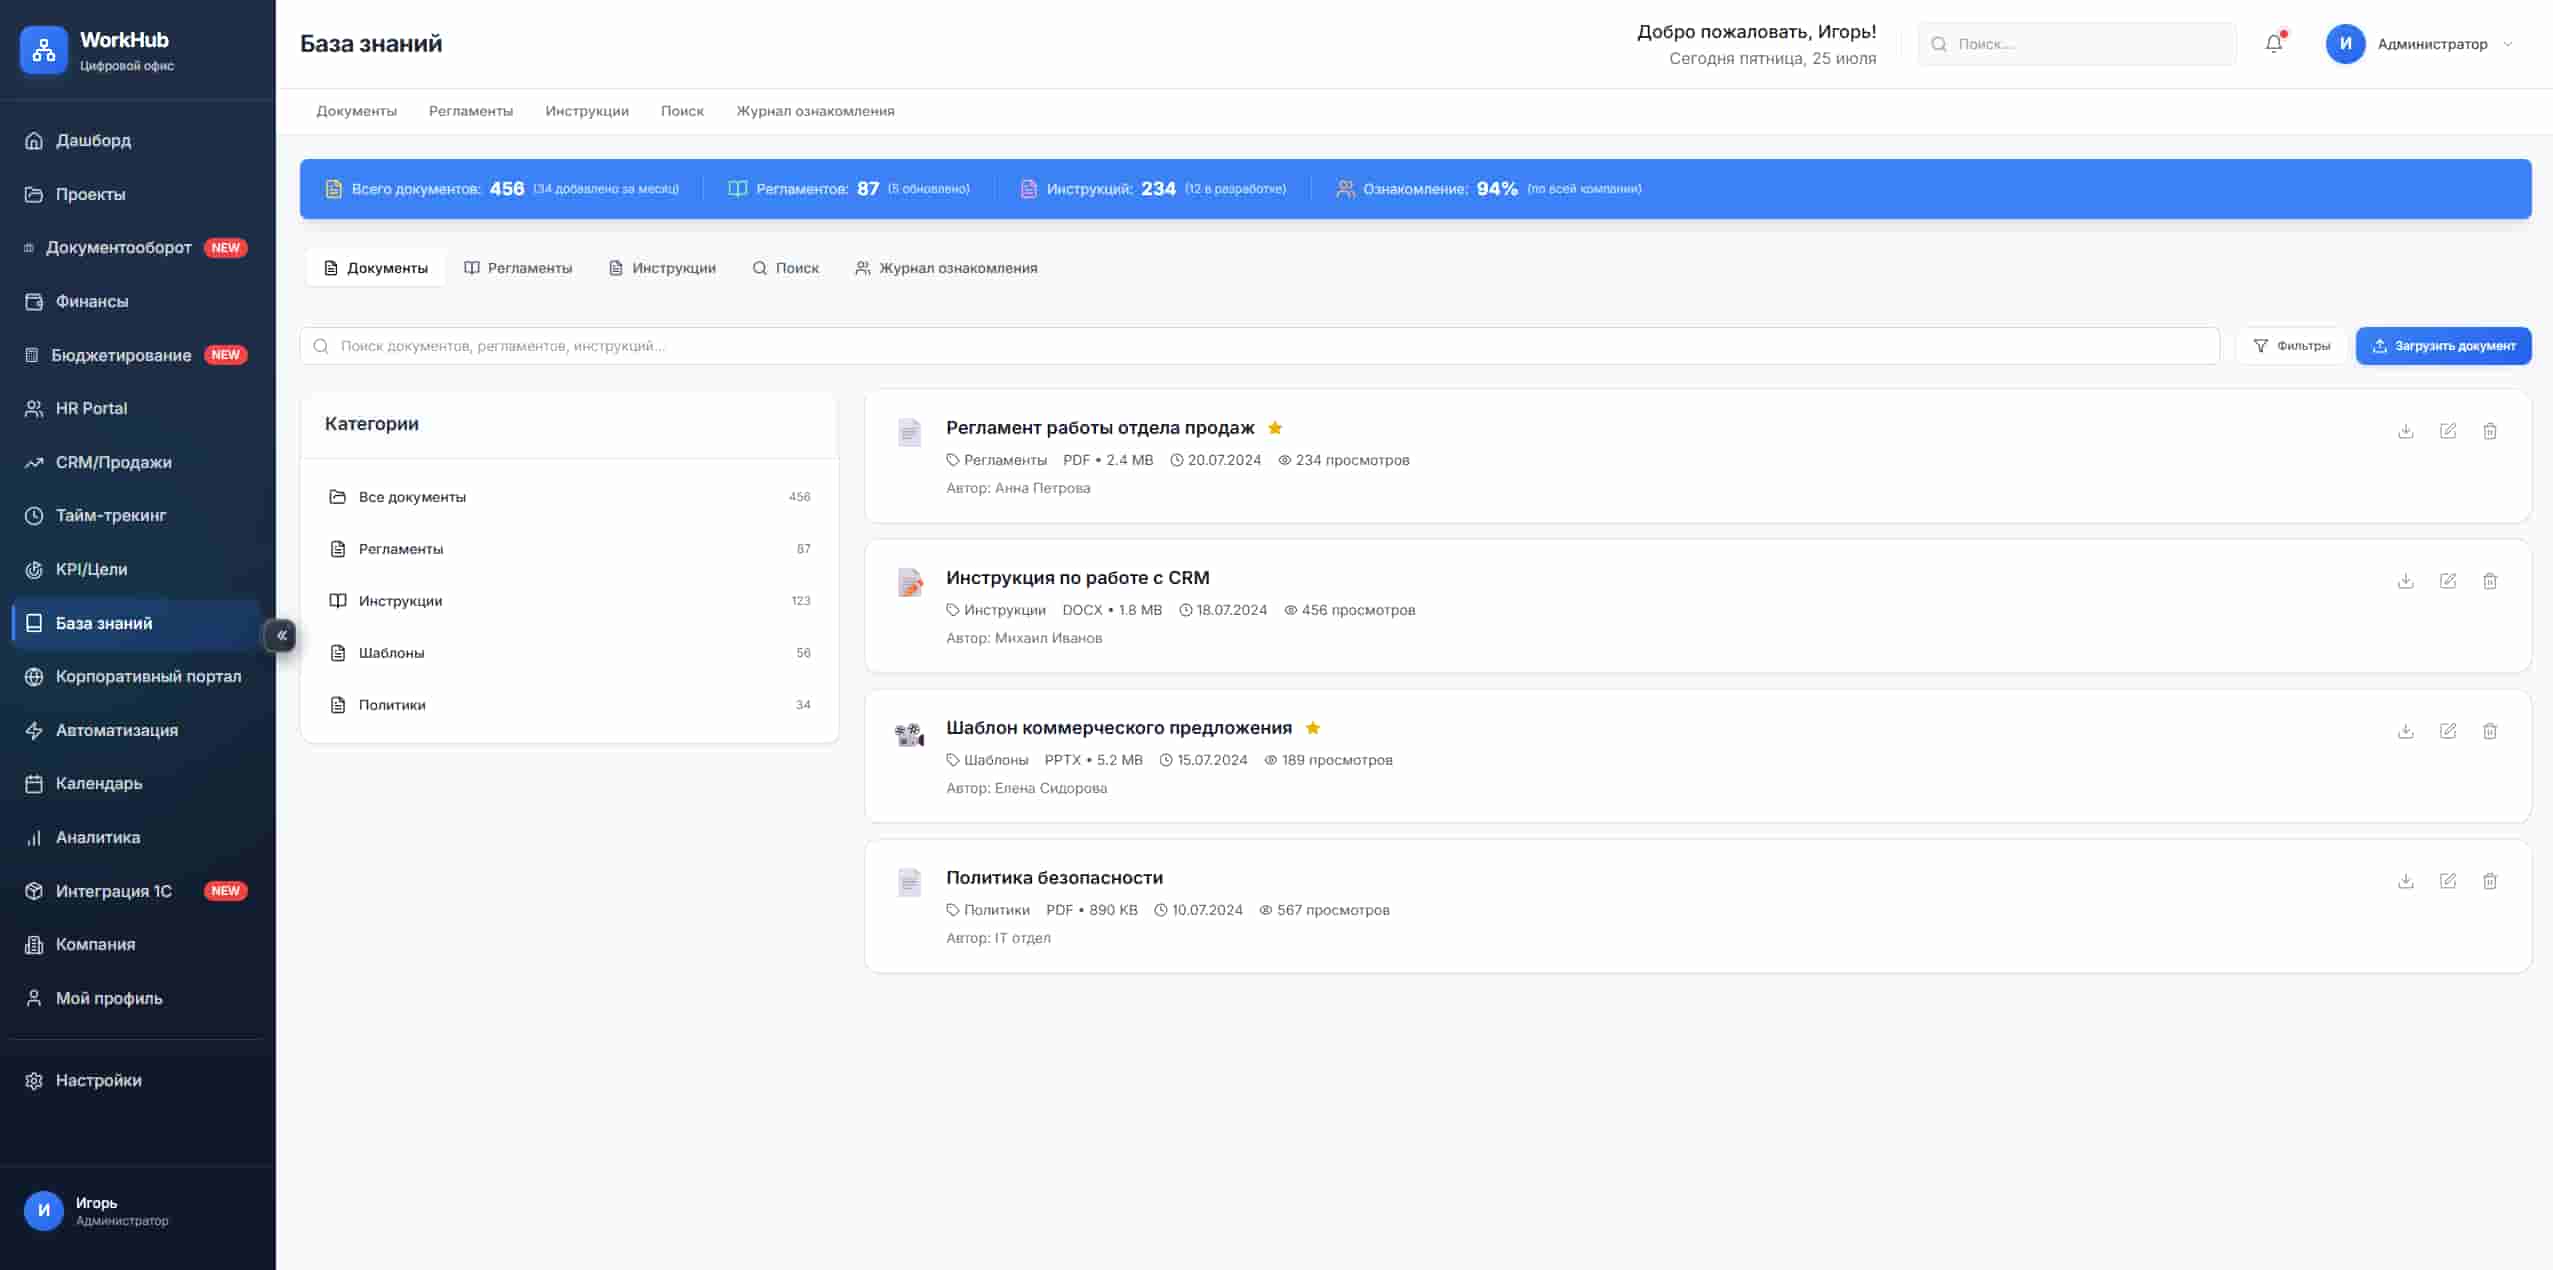2553x1270 pixels.
Task: Click the Загрузить документ button
Action: click(2442, 346)
